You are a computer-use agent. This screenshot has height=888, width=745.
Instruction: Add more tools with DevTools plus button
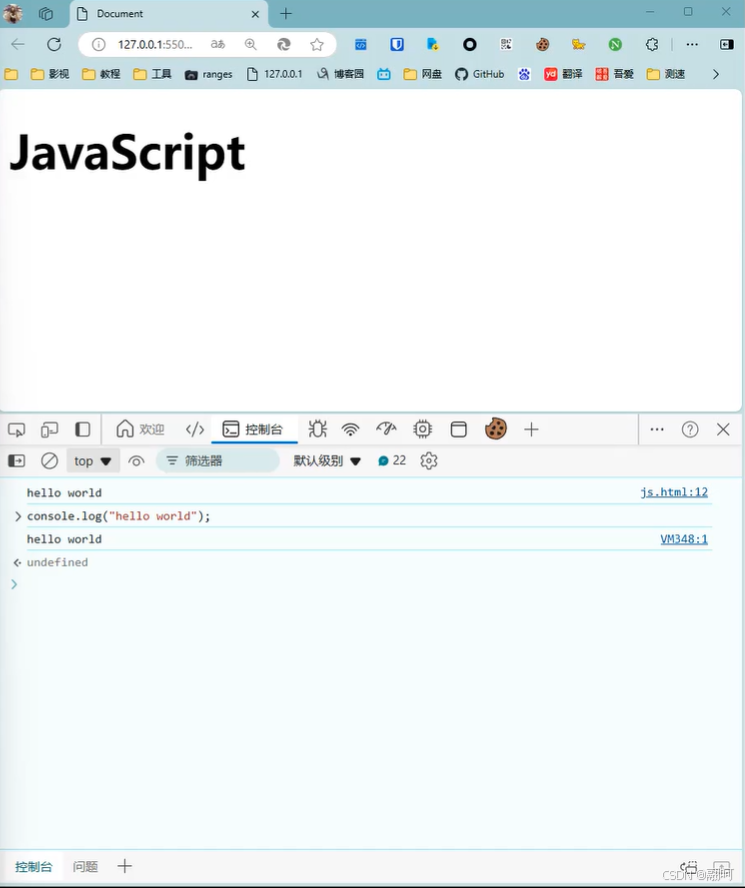click(531, 430)
